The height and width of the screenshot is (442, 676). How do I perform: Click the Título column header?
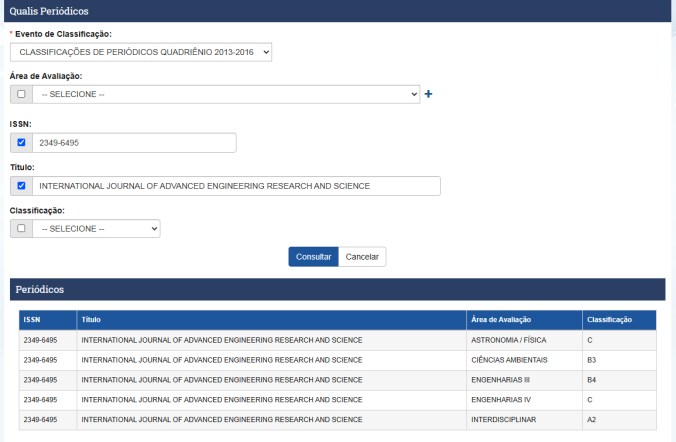270,320
